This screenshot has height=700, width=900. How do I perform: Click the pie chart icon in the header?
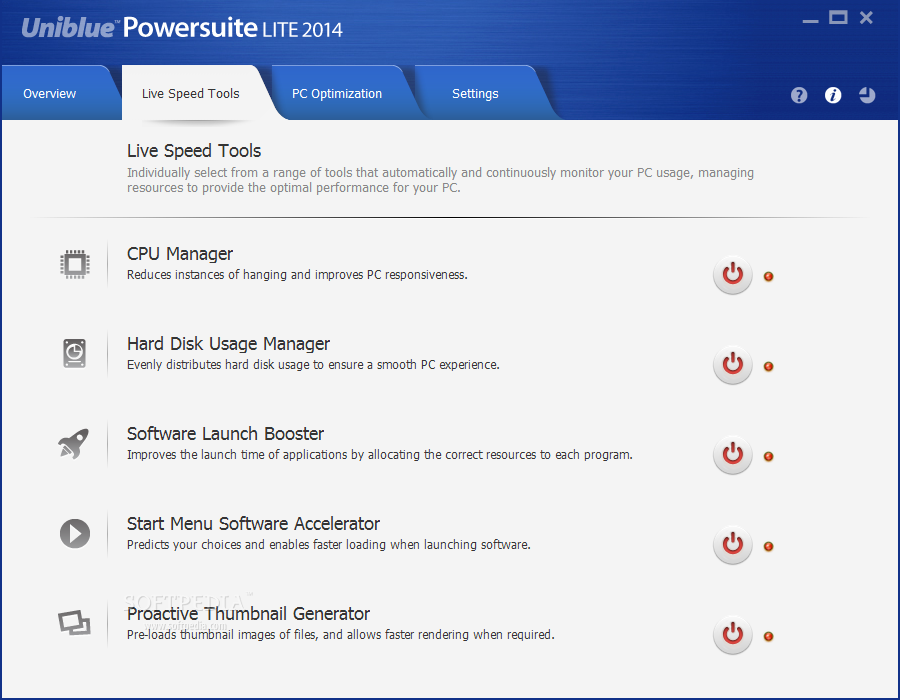tap(867, 95)
